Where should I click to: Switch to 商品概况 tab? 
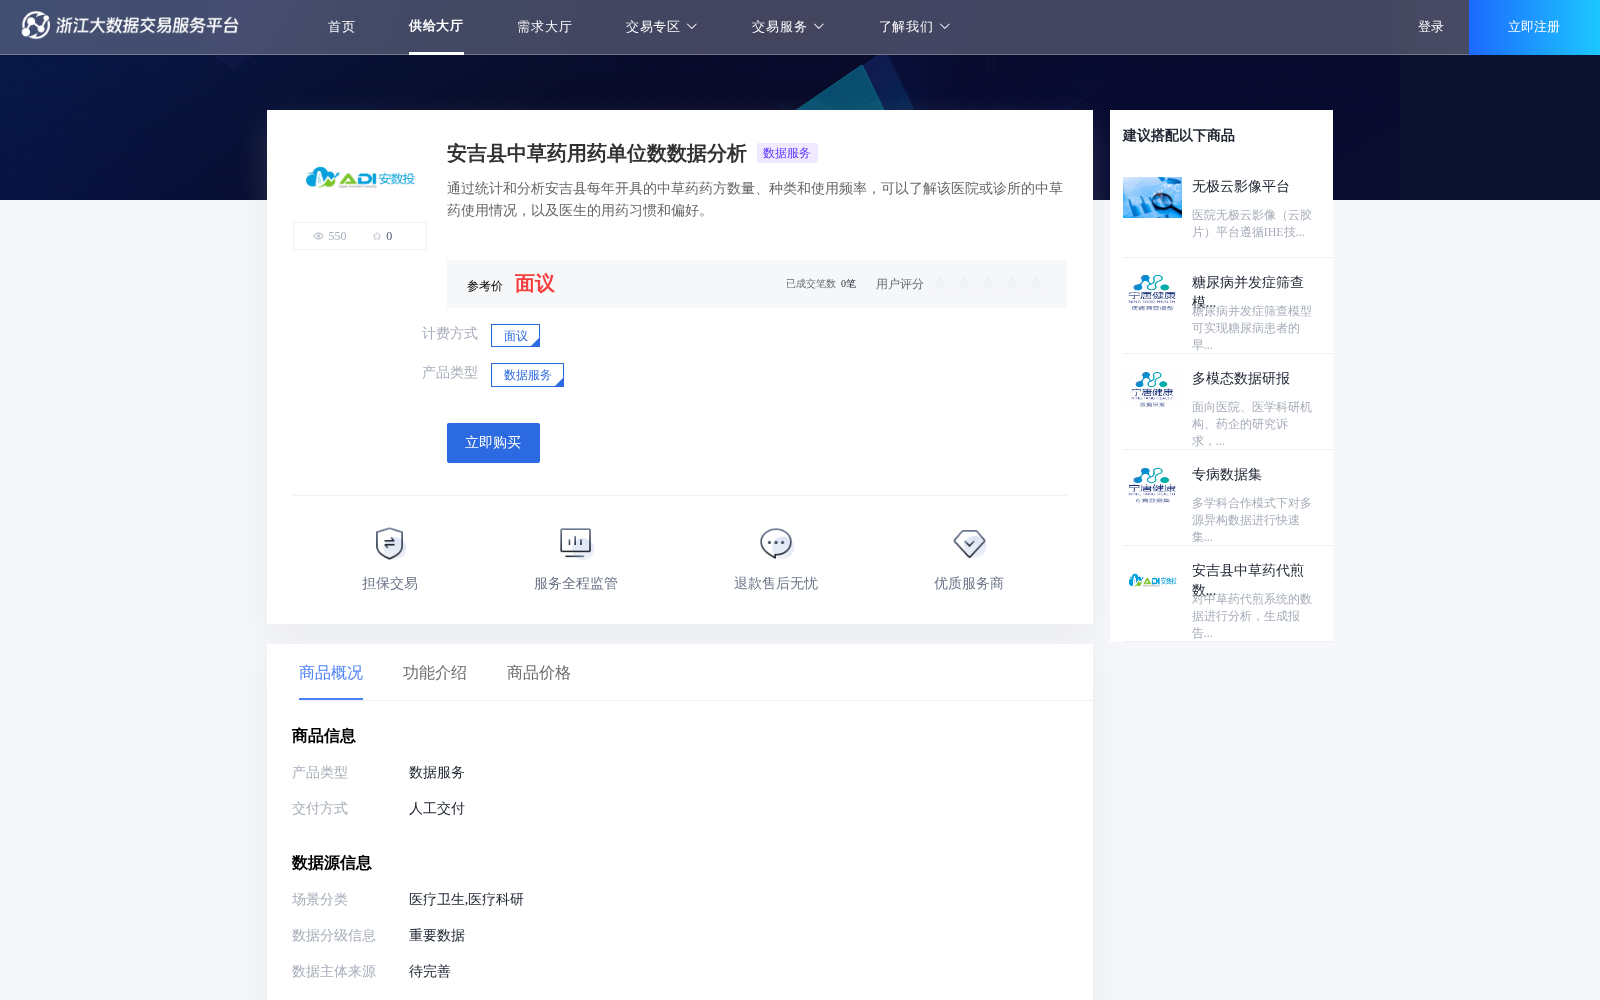331,673
